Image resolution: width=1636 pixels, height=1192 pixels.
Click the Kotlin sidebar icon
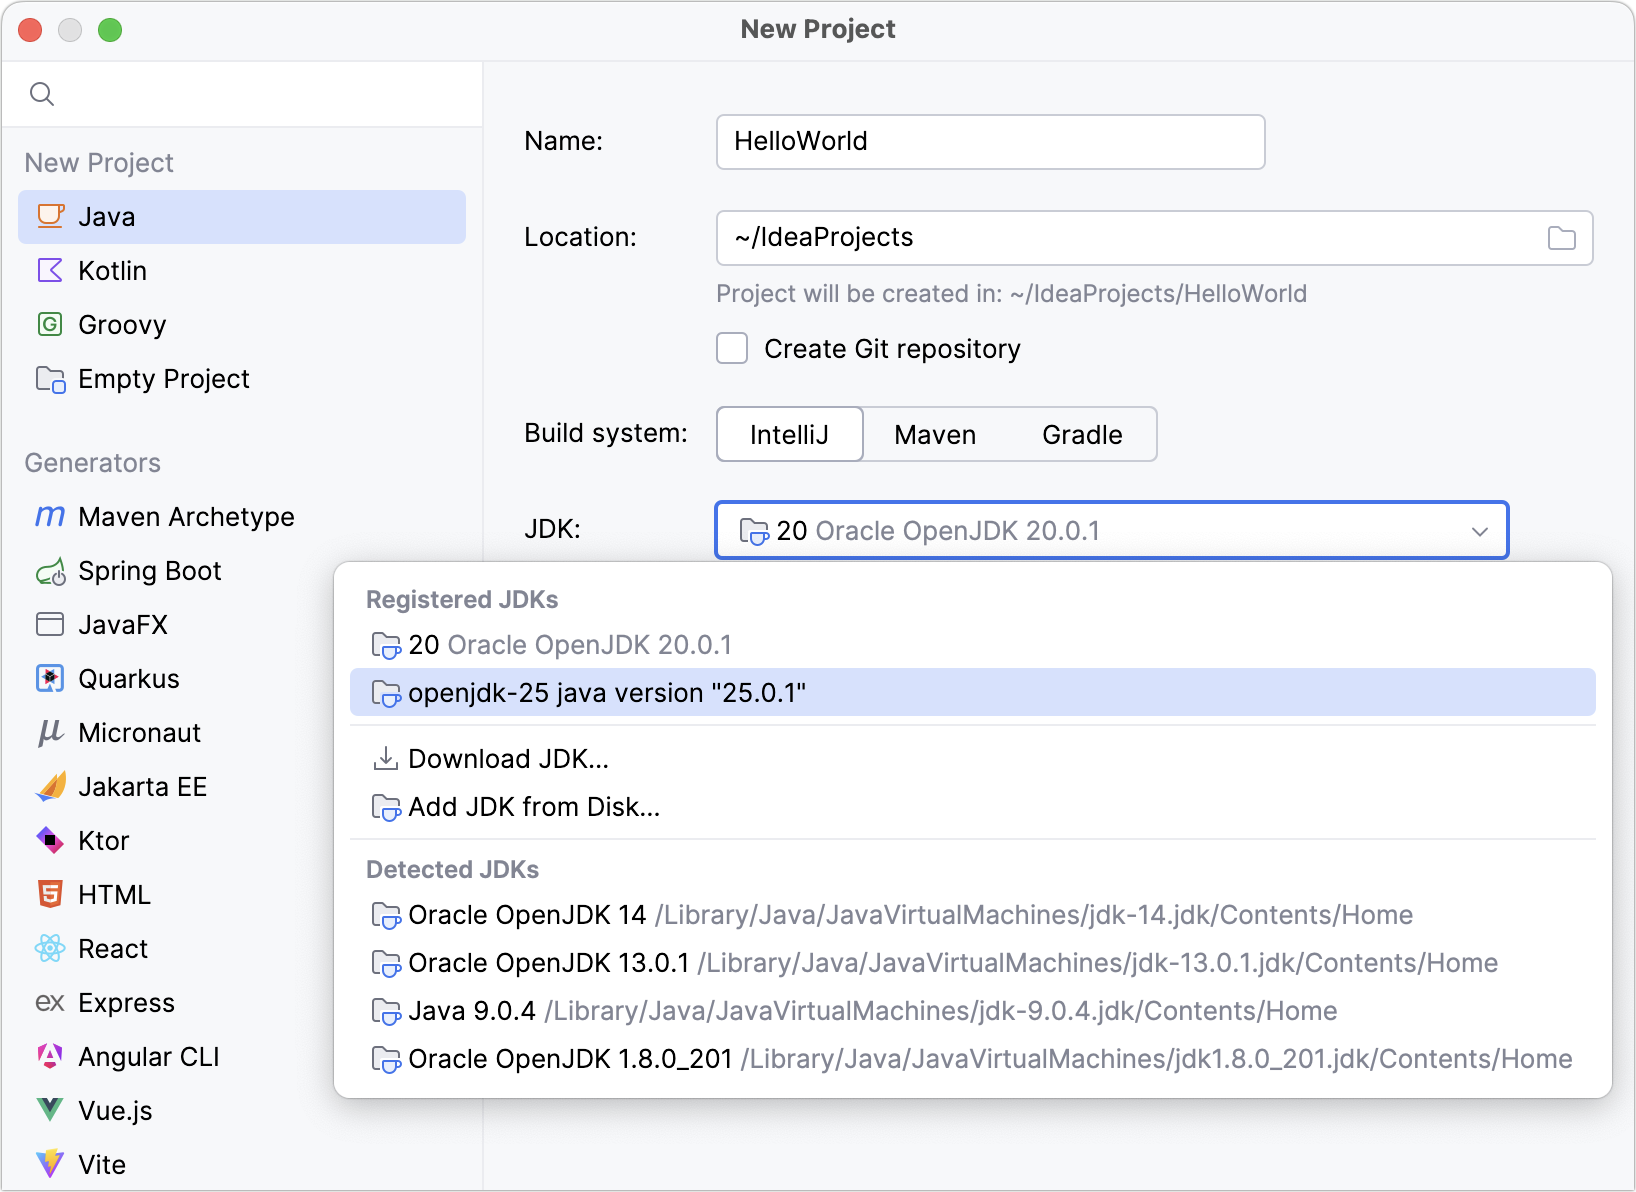pos(49,270)
